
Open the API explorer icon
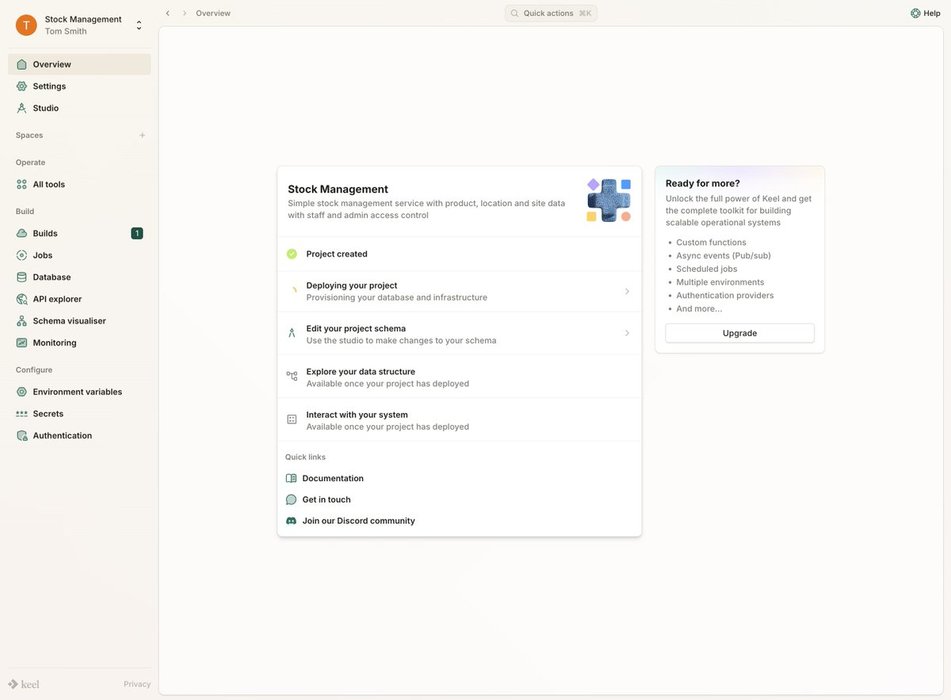22,299
